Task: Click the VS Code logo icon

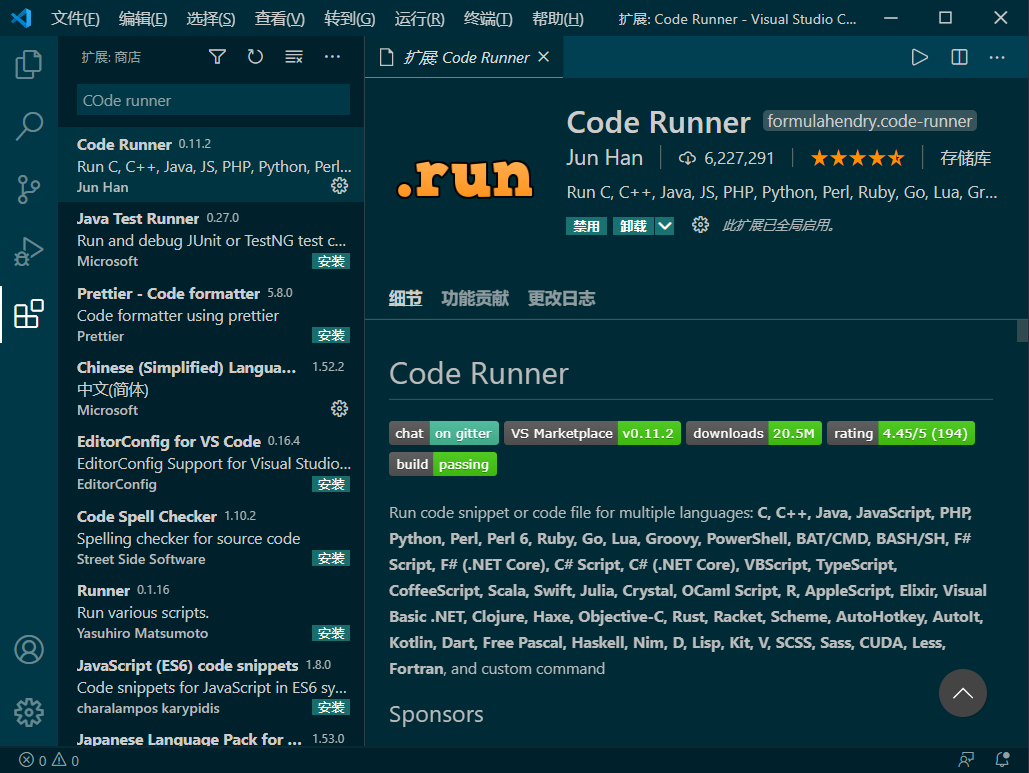Action: (21, 18)
